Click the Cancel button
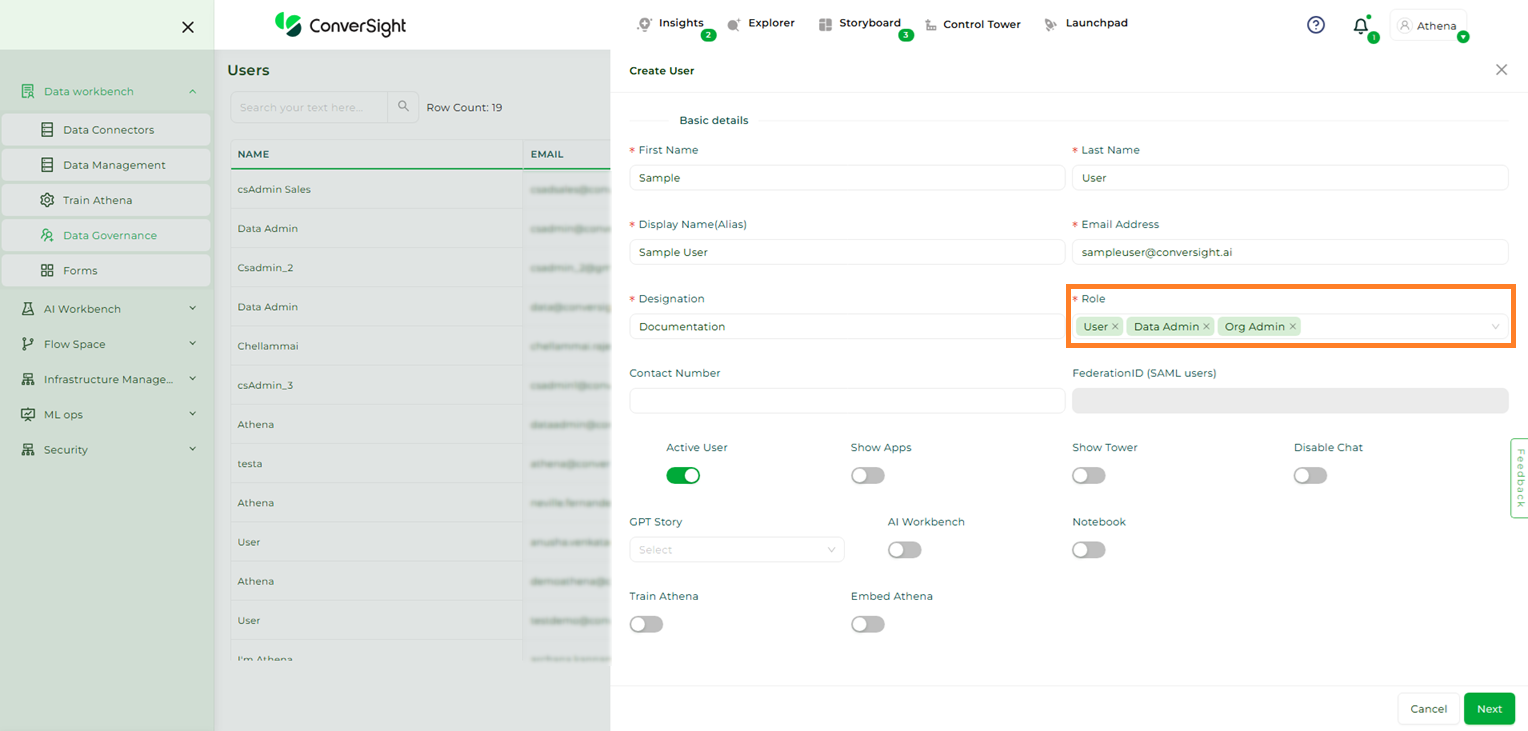 pyautogui.click(x=1428, y=709)
